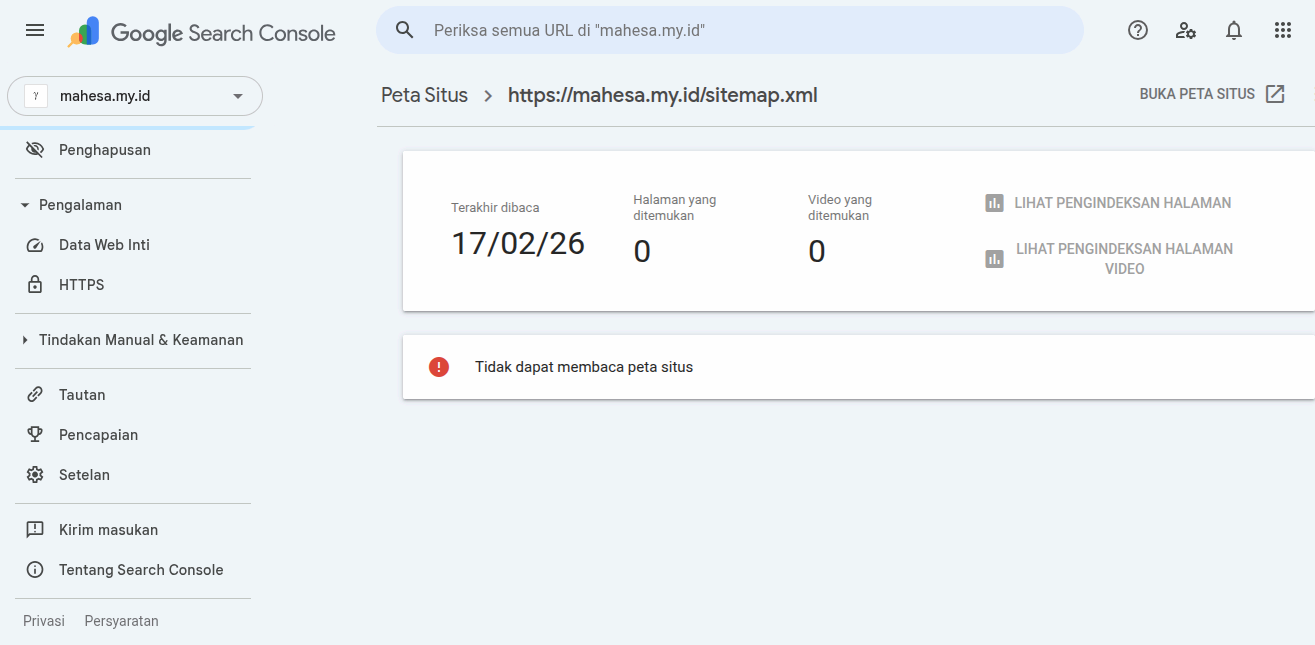Screen dimensions: 1315x645
Task: Click the Peta Situs breadcrumb link
Action: click(x=424, y=95)
